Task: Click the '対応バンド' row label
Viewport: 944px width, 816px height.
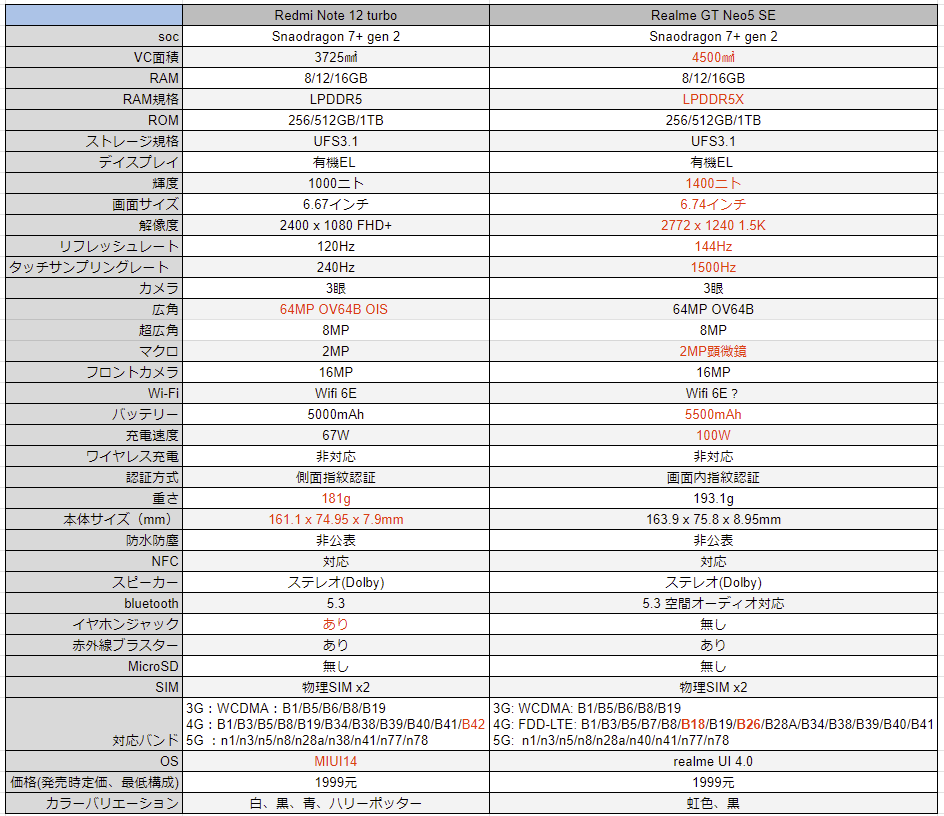Action: coord(94,724)
